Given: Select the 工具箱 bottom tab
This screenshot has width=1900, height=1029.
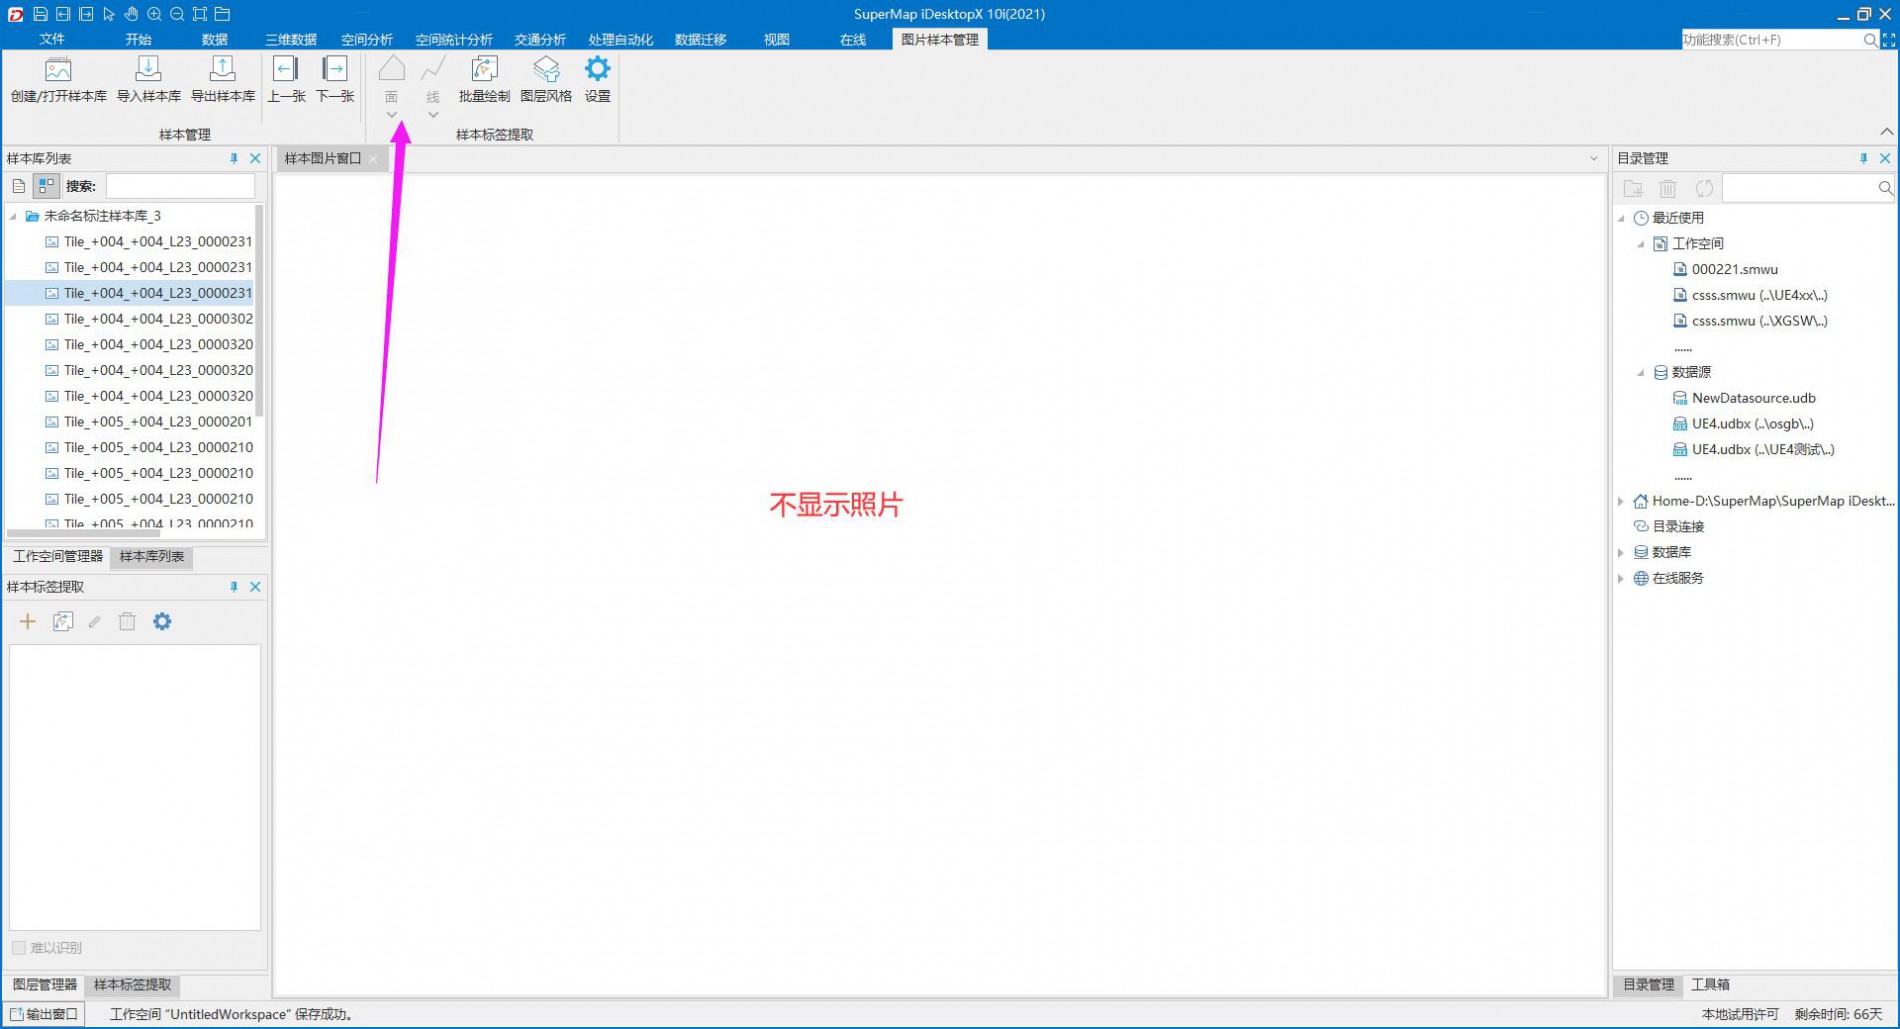Looking at the screenshot, I should pyautogui.click(x=1710, y=985).
